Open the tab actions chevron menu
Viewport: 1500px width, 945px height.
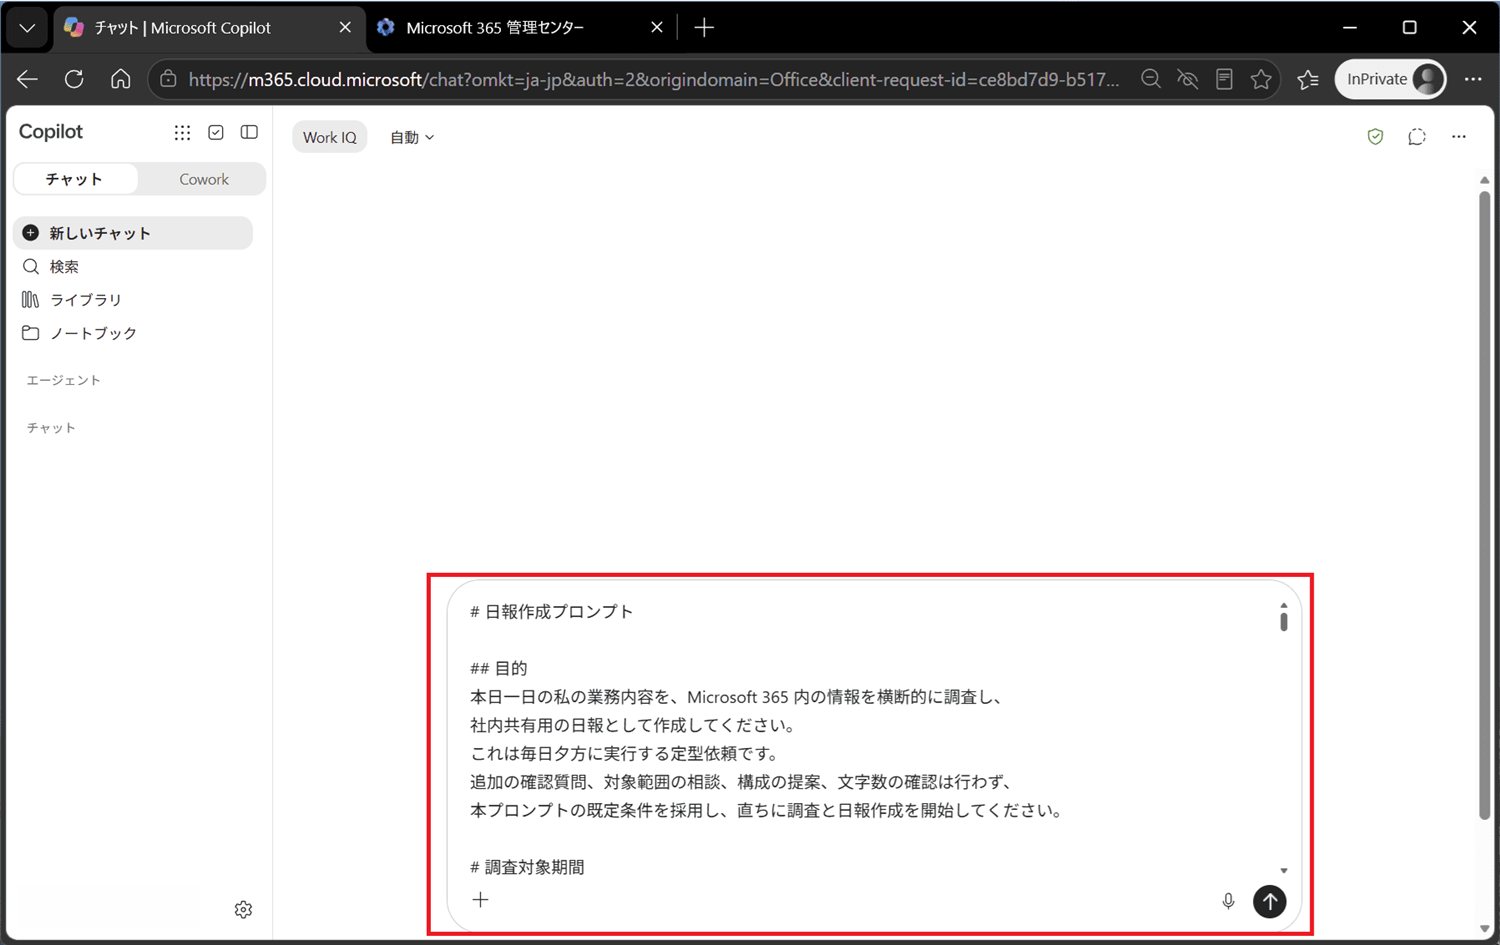27,28
